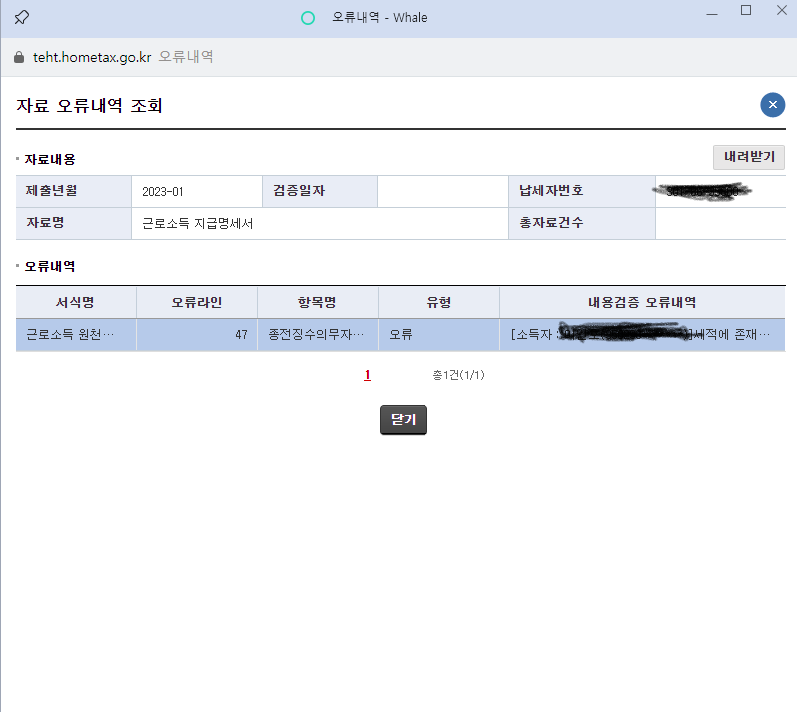
Task: Click the empty 검증일자 field
Action: (x=442, y=191)
